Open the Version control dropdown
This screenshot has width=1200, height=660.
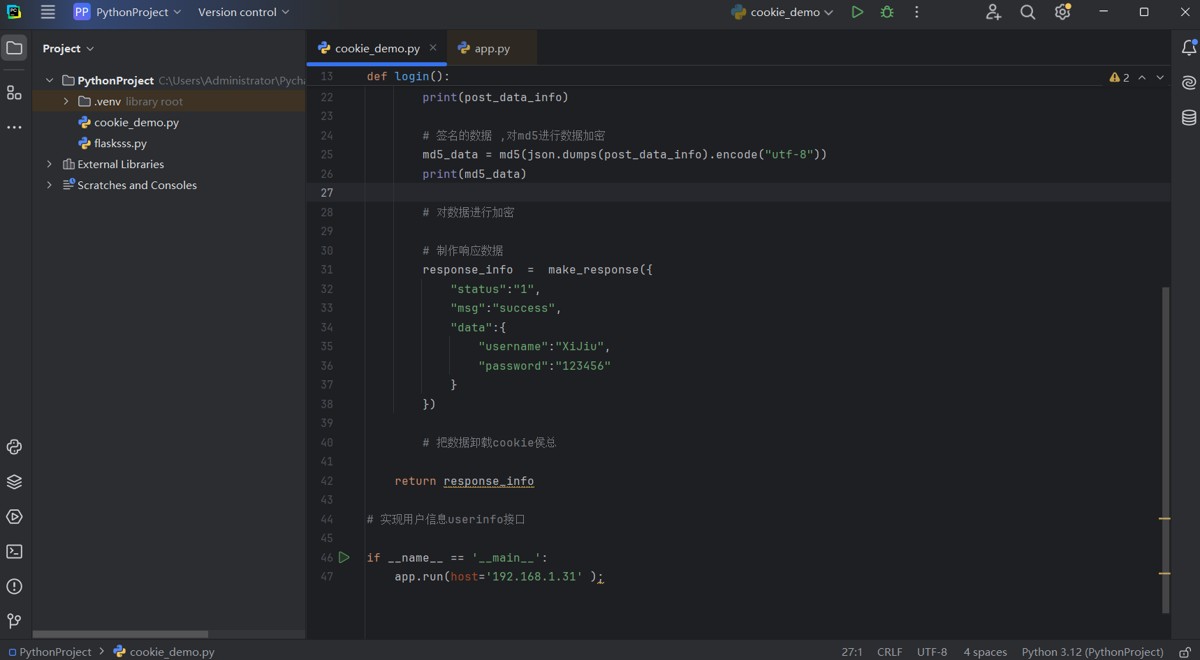243,12
